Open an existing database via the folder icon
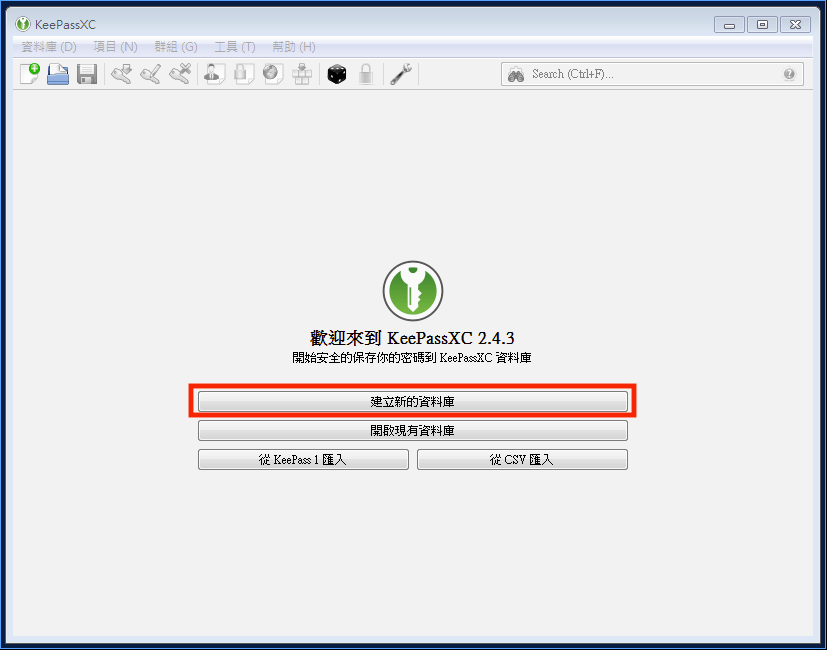The image size is (827, 650). point(57,73)
